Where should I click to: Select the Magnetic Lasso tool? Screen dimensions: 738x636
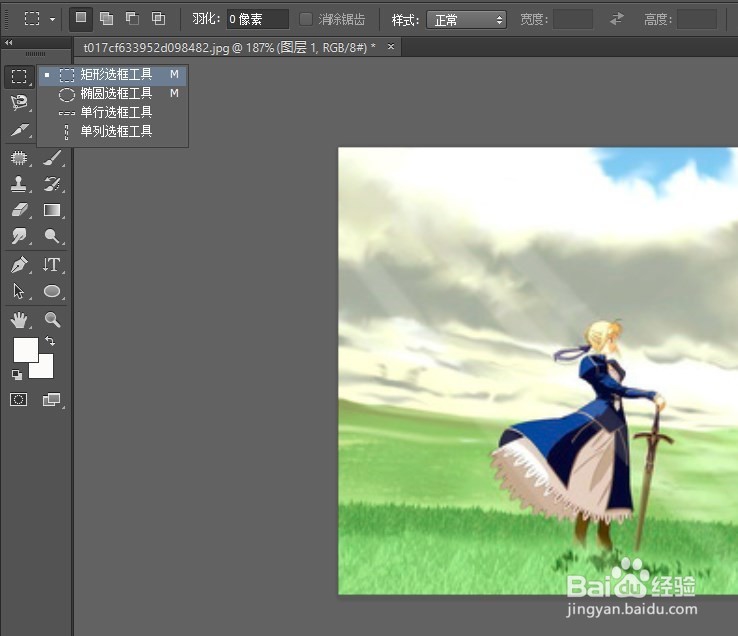pos(19,102)
